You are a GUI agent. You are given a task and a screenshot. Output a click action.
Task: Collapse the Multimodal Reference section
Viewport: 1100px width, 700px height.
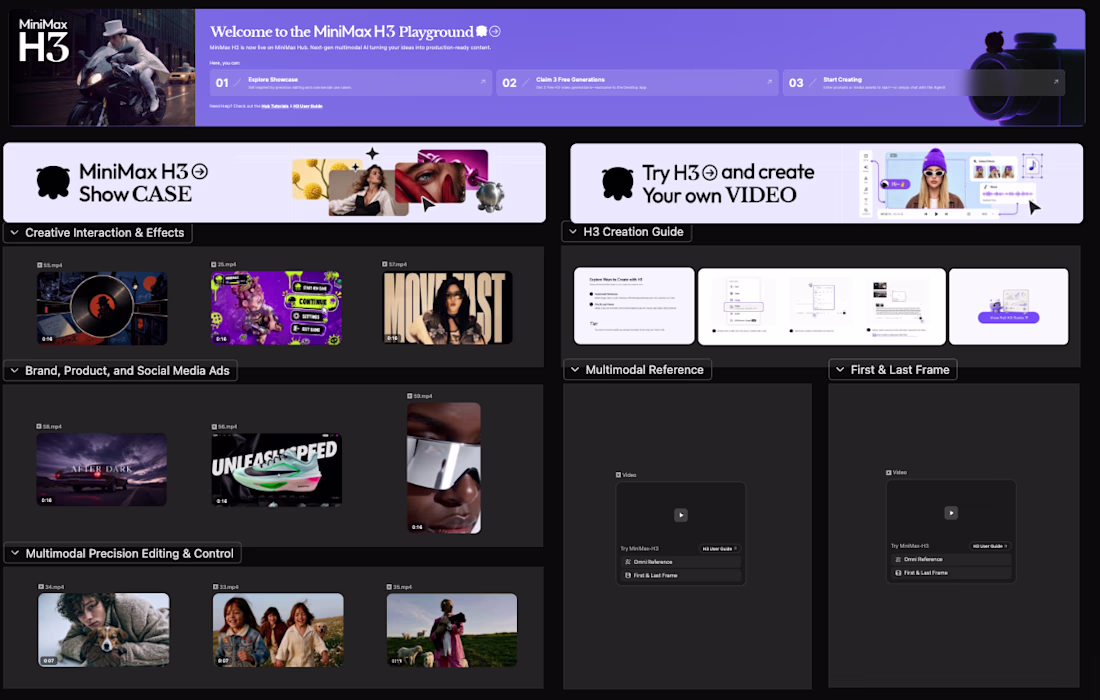click(x=575, y=370)
